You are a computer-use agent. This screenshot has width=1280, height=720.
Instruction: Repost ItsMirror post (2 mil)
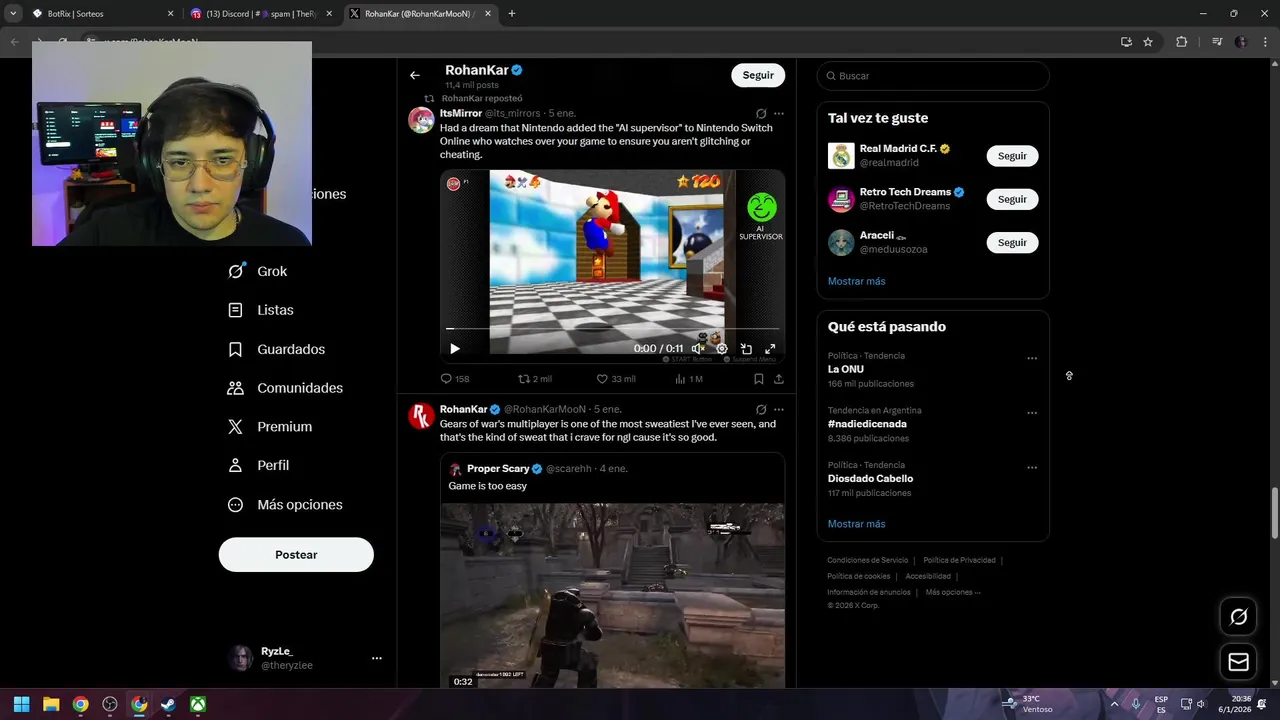tap(535, 379)
